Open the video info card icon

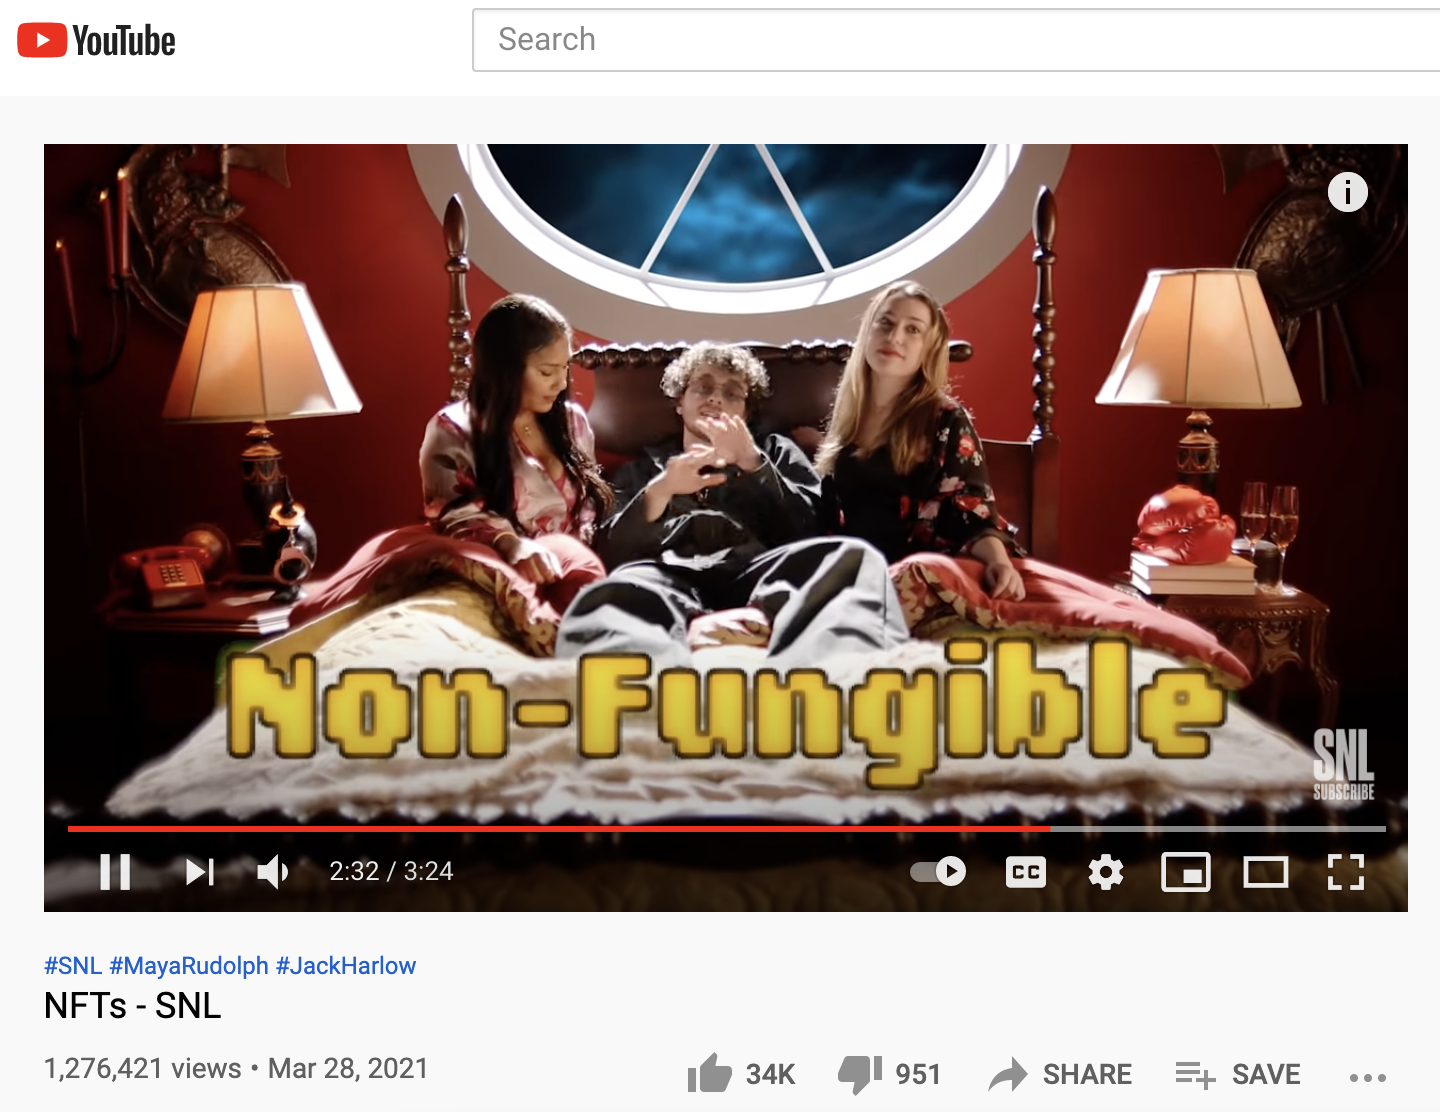[1348, 192]
